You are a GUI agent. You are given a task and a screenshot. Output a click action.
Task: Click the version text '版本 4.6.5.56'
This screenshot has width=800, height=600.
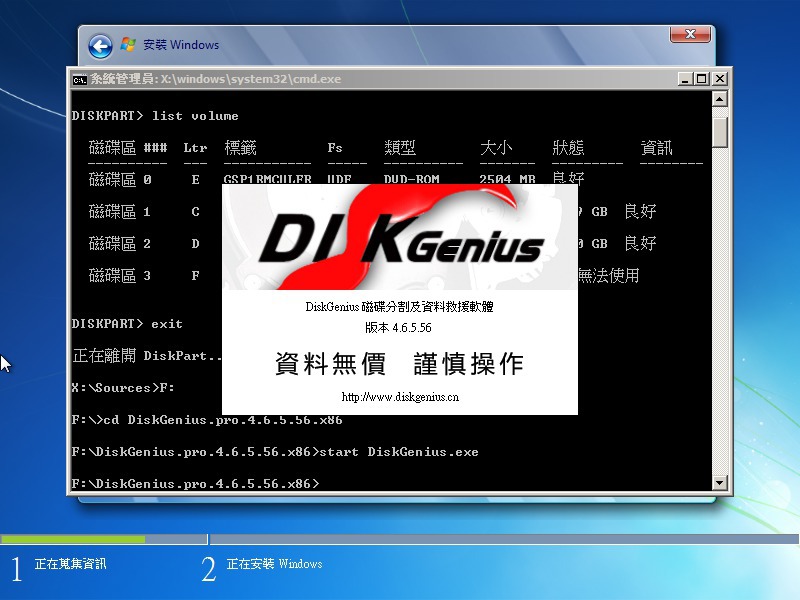click(x=398, y=328)
